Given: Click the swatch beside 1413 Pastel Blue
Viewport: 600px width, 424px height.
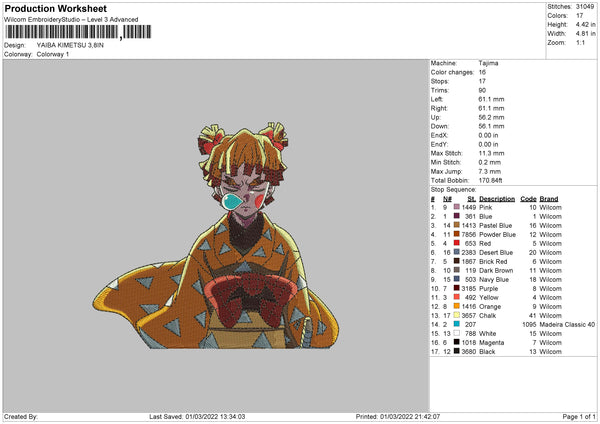Looking at the screenshot, I should pos(457,225).
